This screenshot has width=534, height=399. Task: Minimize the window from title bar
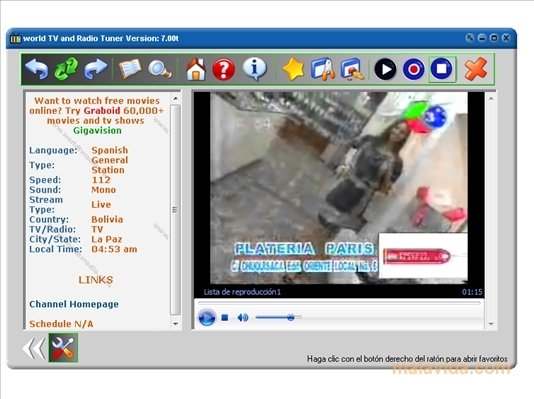482,38
